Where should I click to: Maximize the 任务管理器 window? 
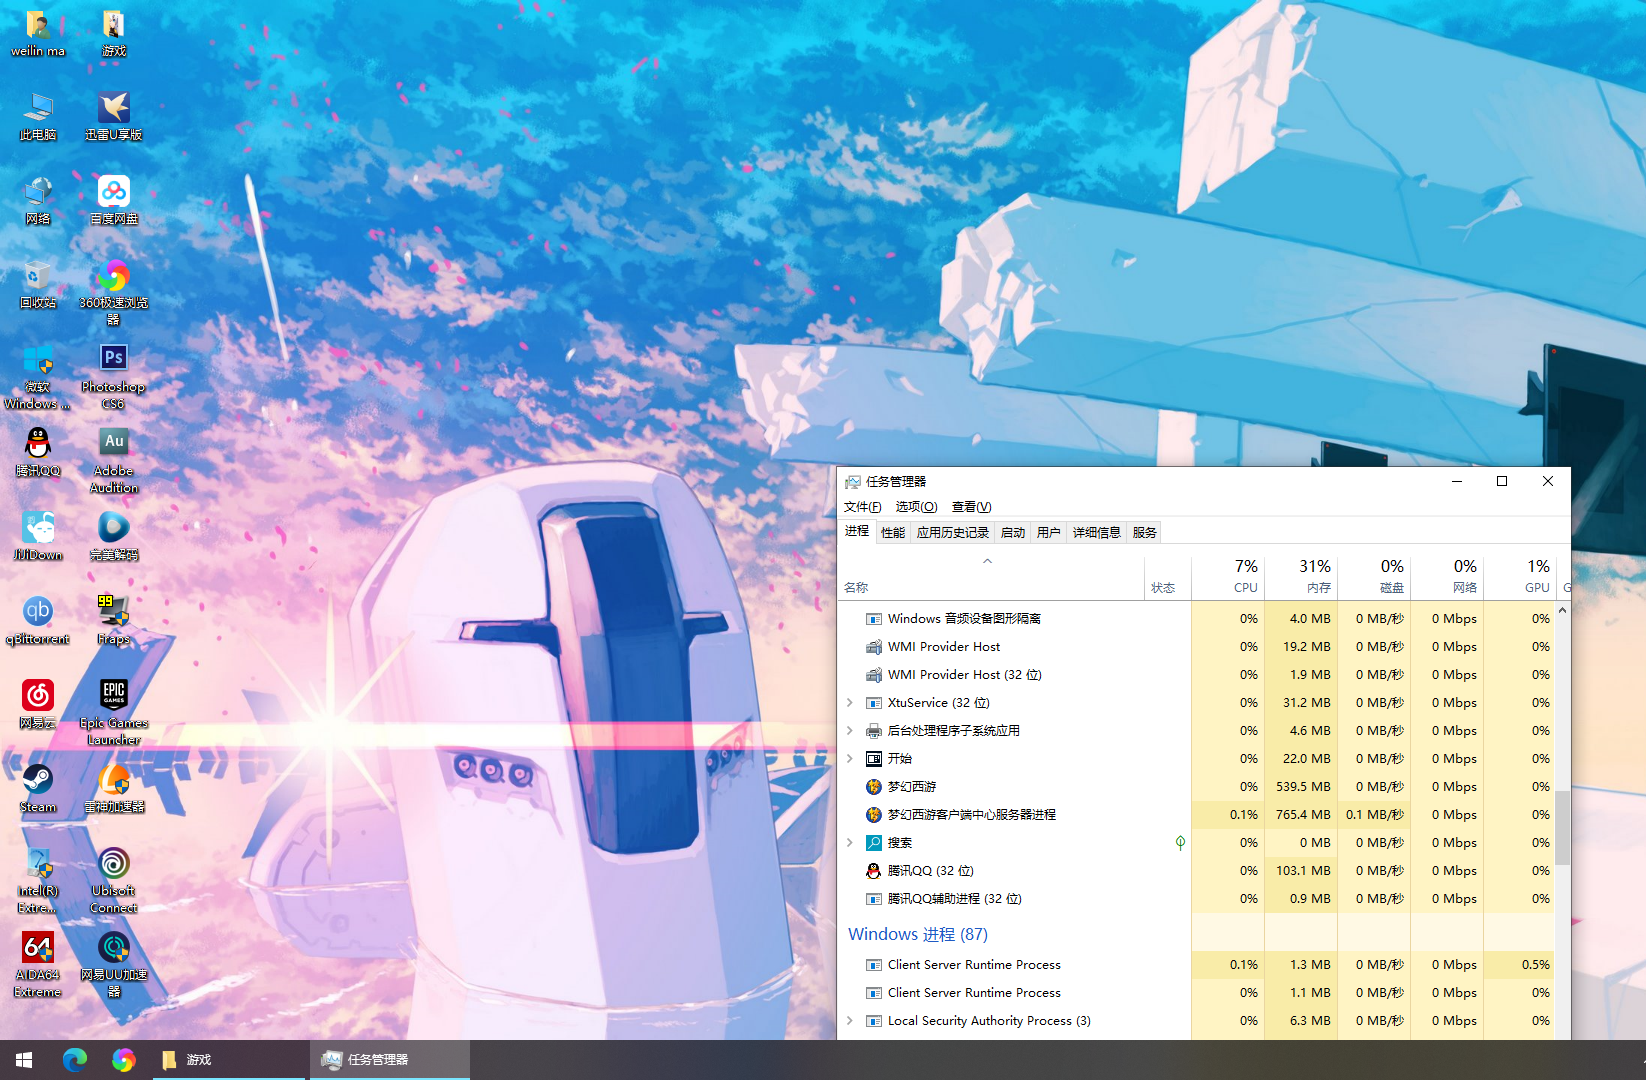(1502, 481)
